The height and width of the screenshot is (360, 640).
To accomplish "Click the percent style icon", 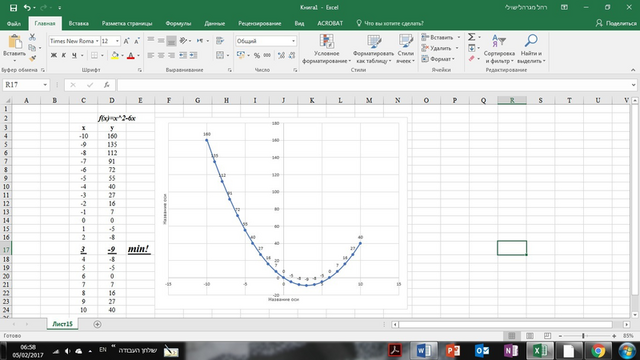I will (x=257, y=55).
